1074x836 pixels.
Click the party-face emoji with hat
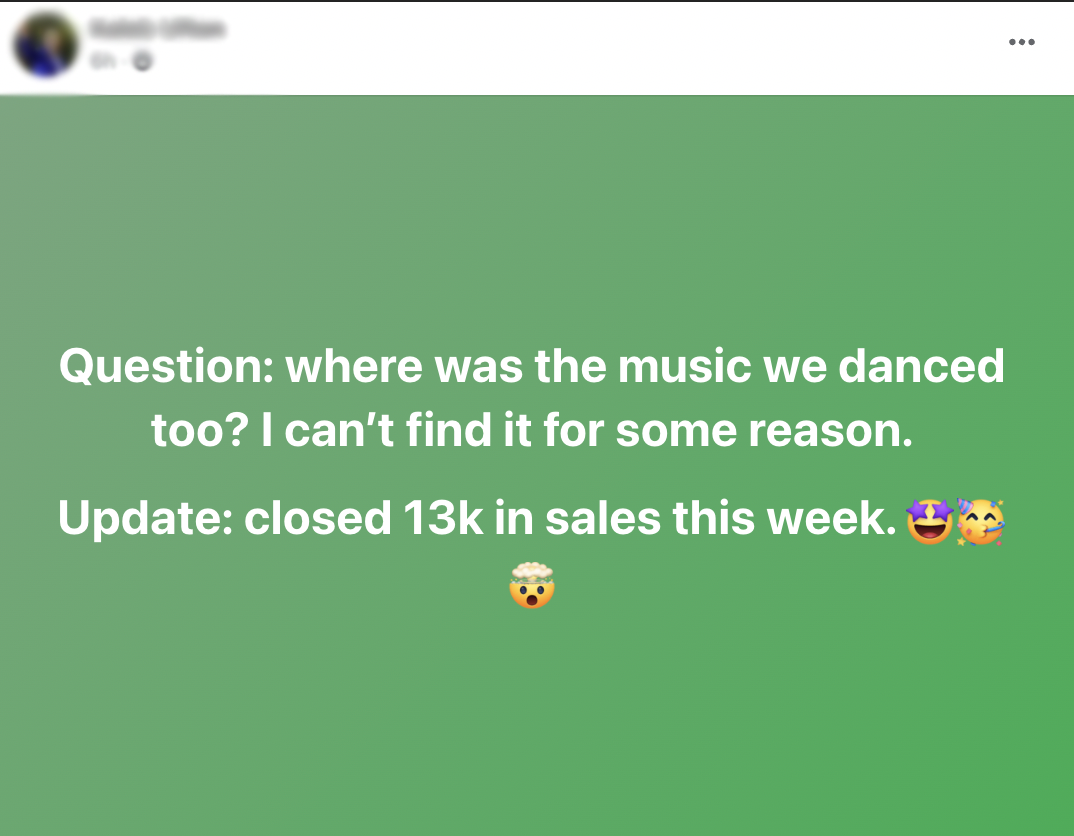980,521
